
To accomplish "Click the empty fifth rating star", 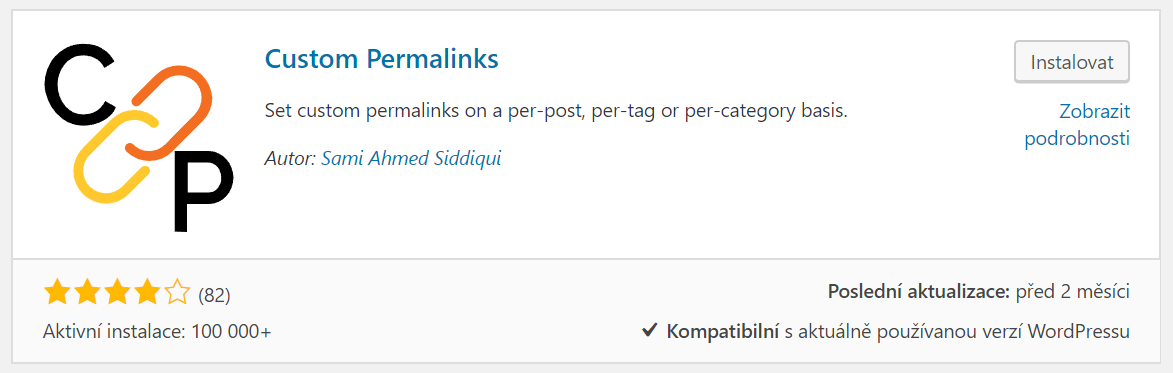I will [177, 293].
